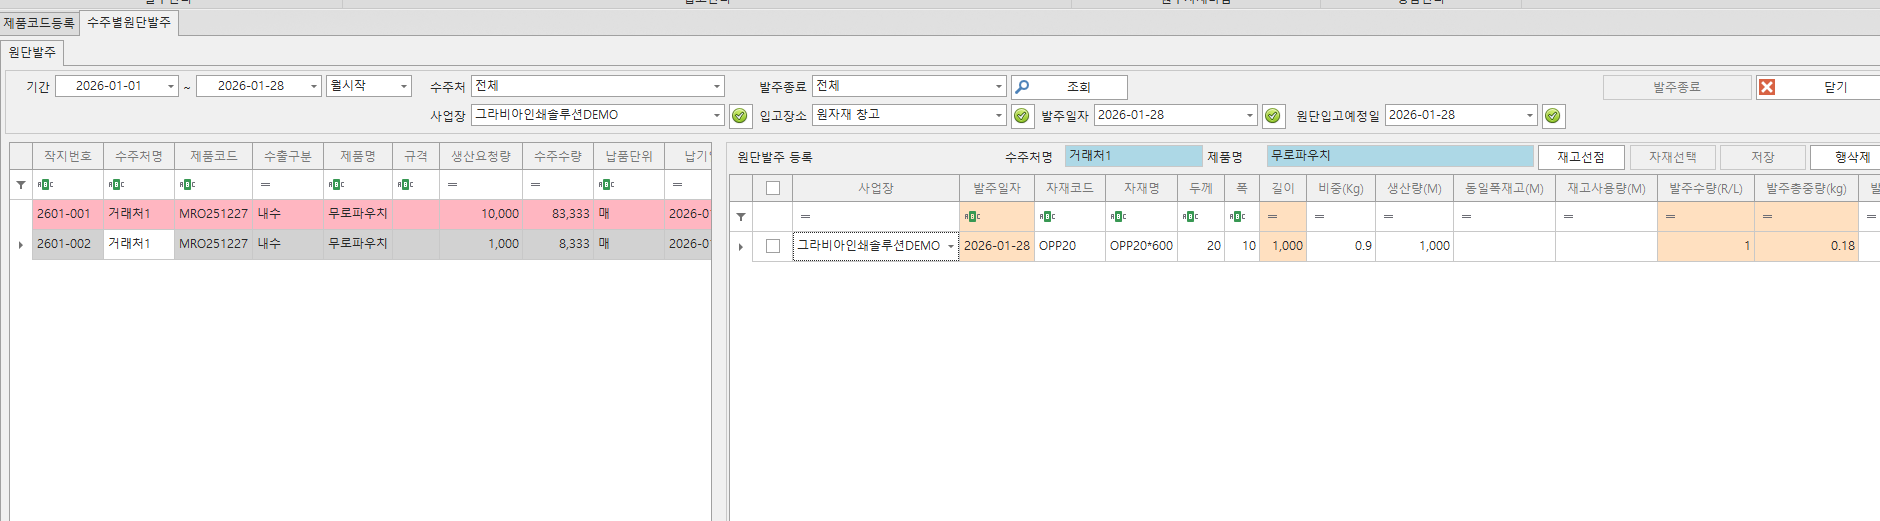The width and height of the screenshot is (1880, 521).
Task: Open the 월시작 dropdown
Action: point(404,86)
